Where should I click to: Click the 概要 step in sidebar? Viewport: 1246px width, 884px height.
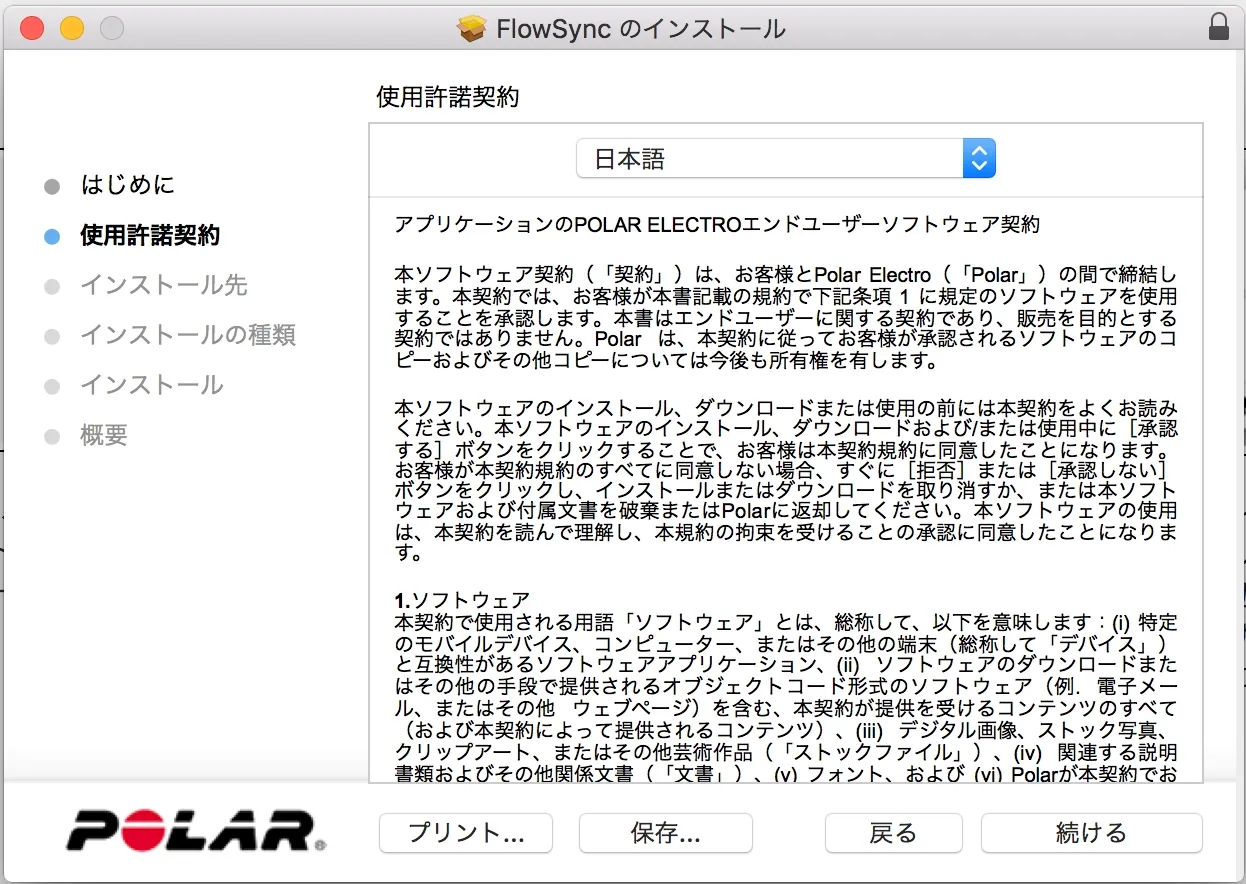(104, 436)
